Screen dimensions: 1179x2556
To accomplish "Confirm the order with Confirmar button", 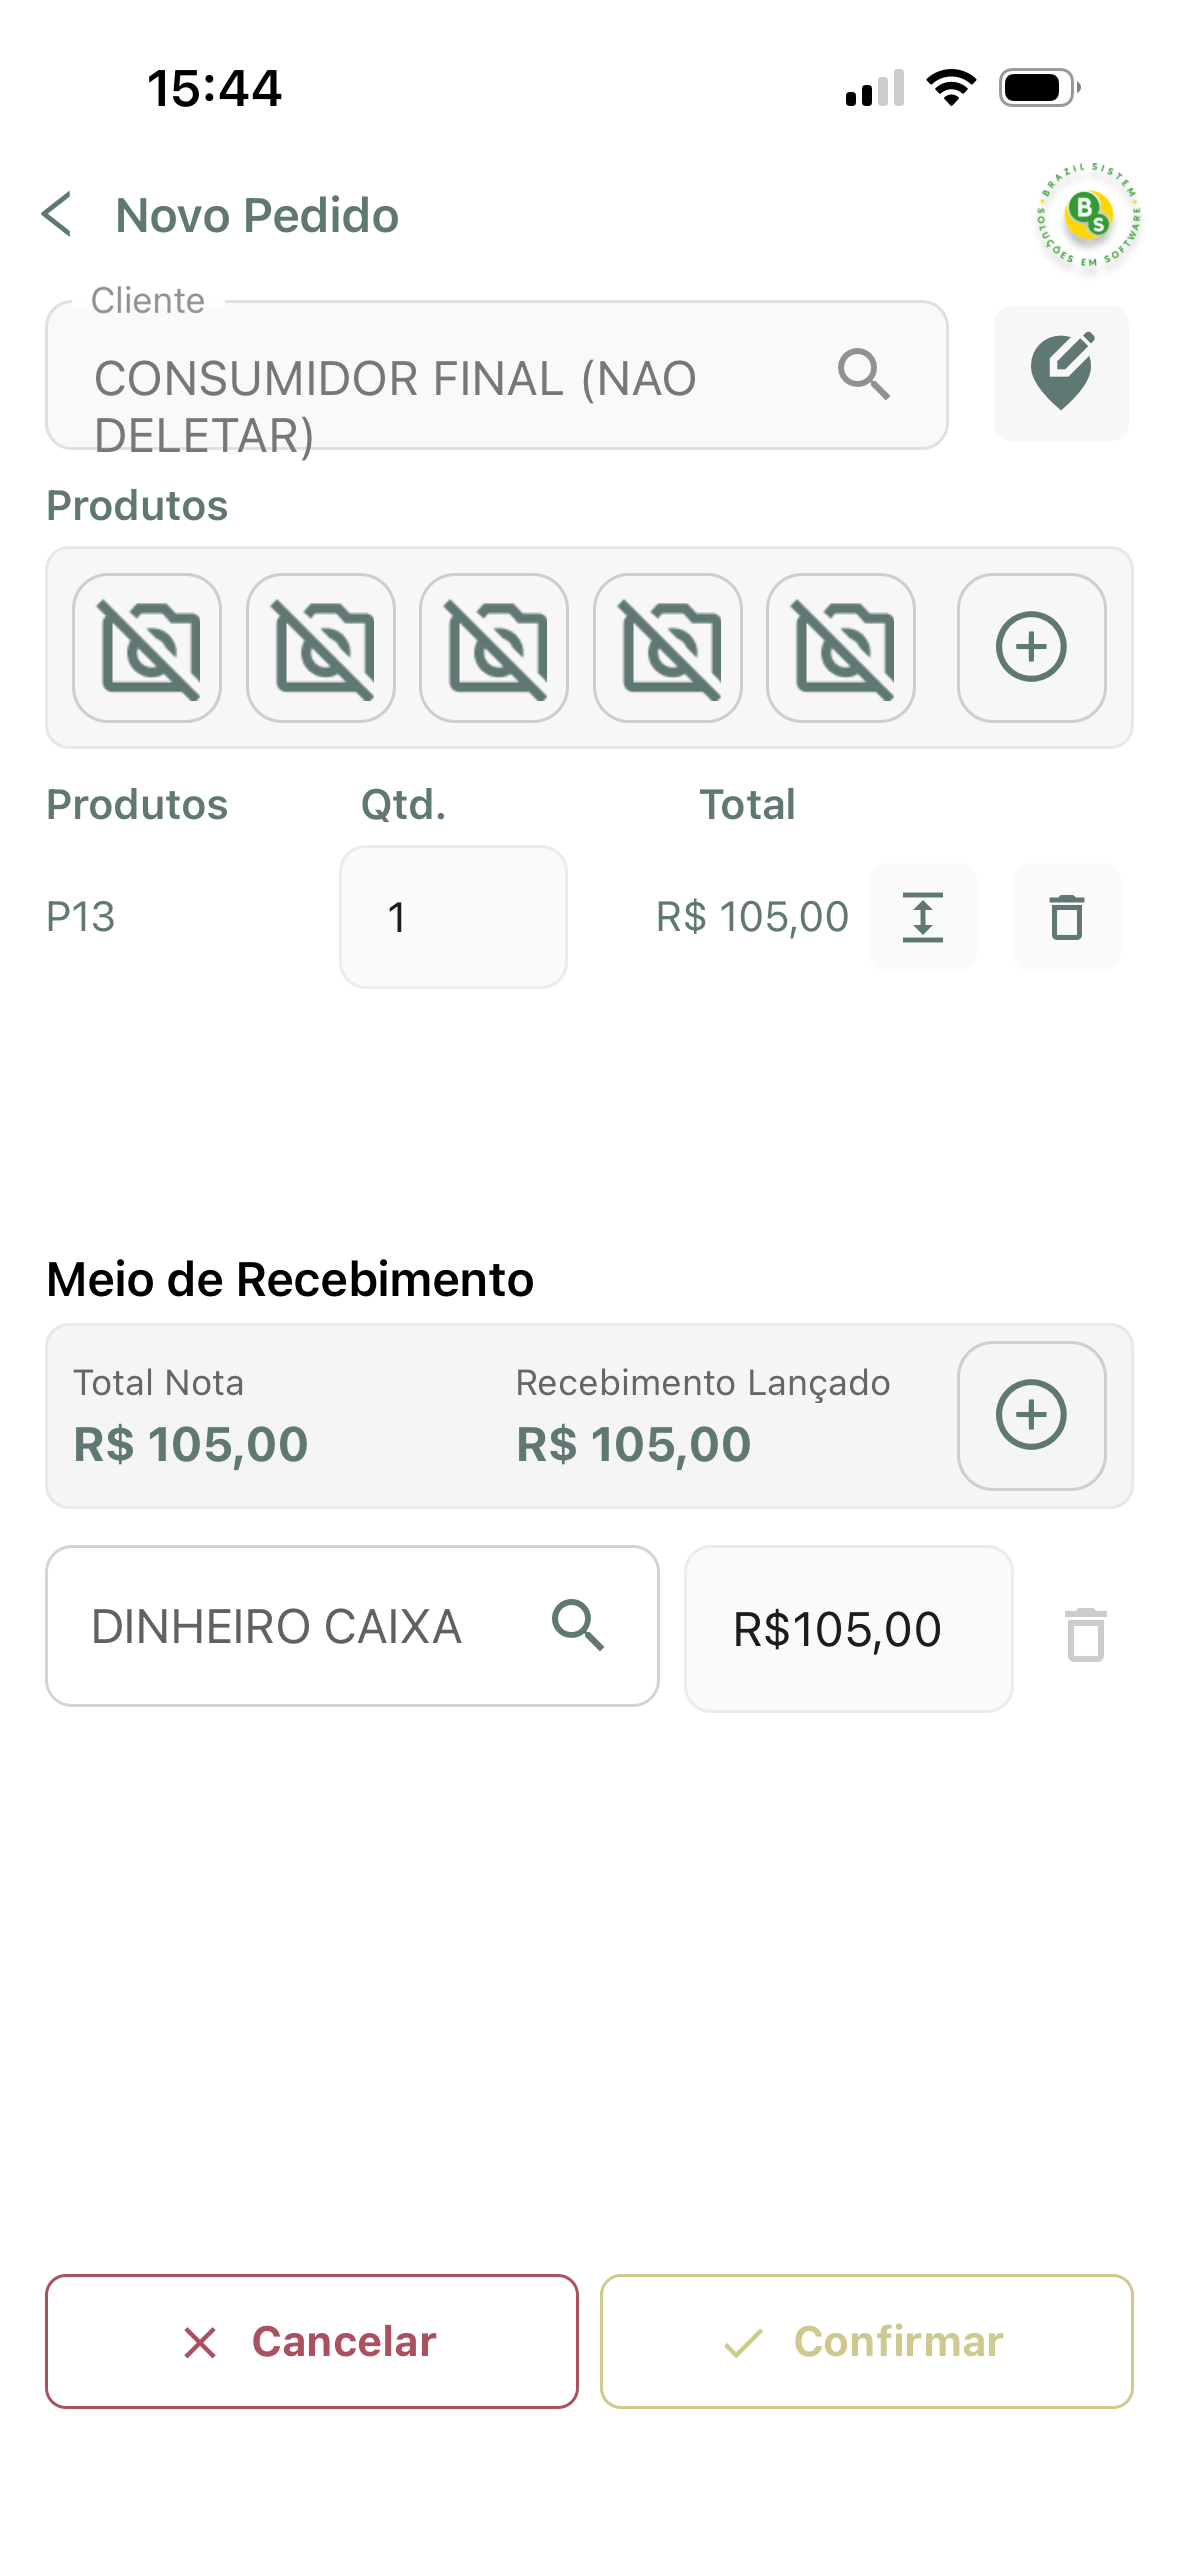I will 866,2341.
